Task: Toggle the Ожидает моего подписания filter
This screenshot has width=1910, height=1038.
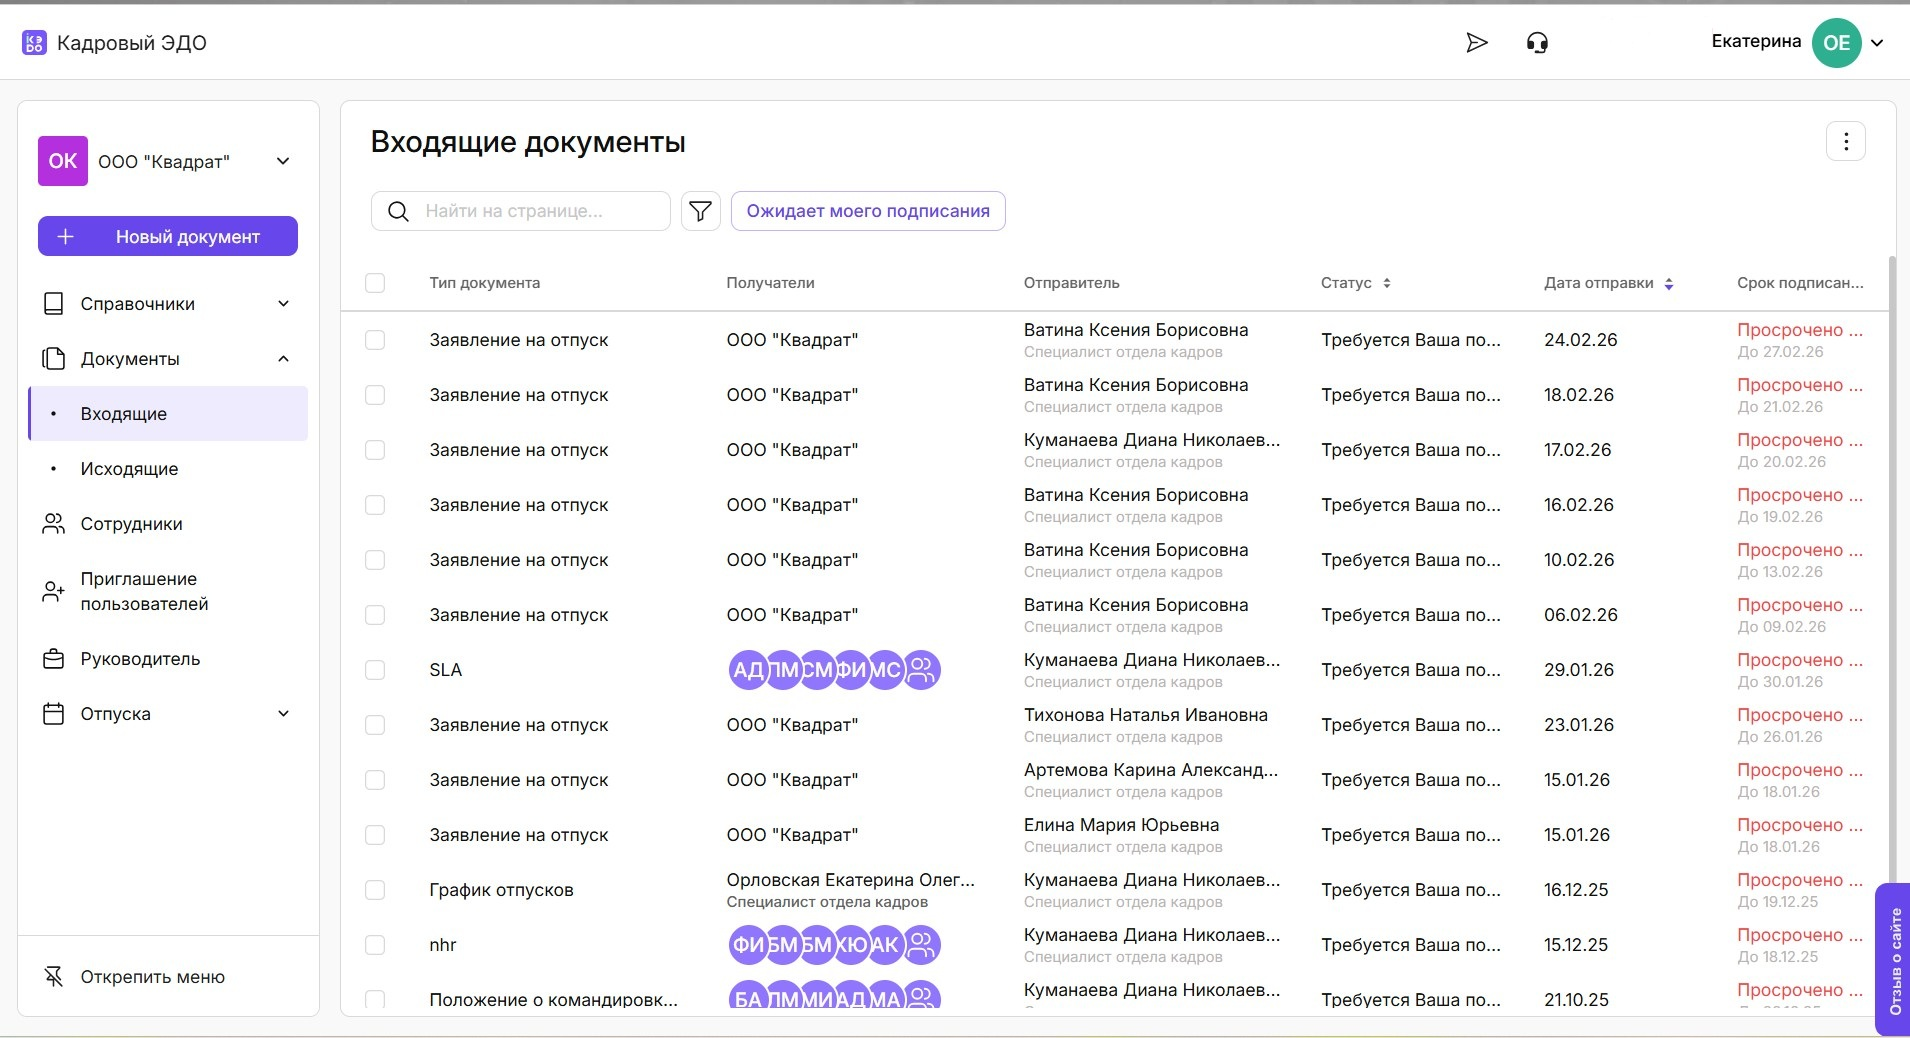Action: click(x=867, y=211)
